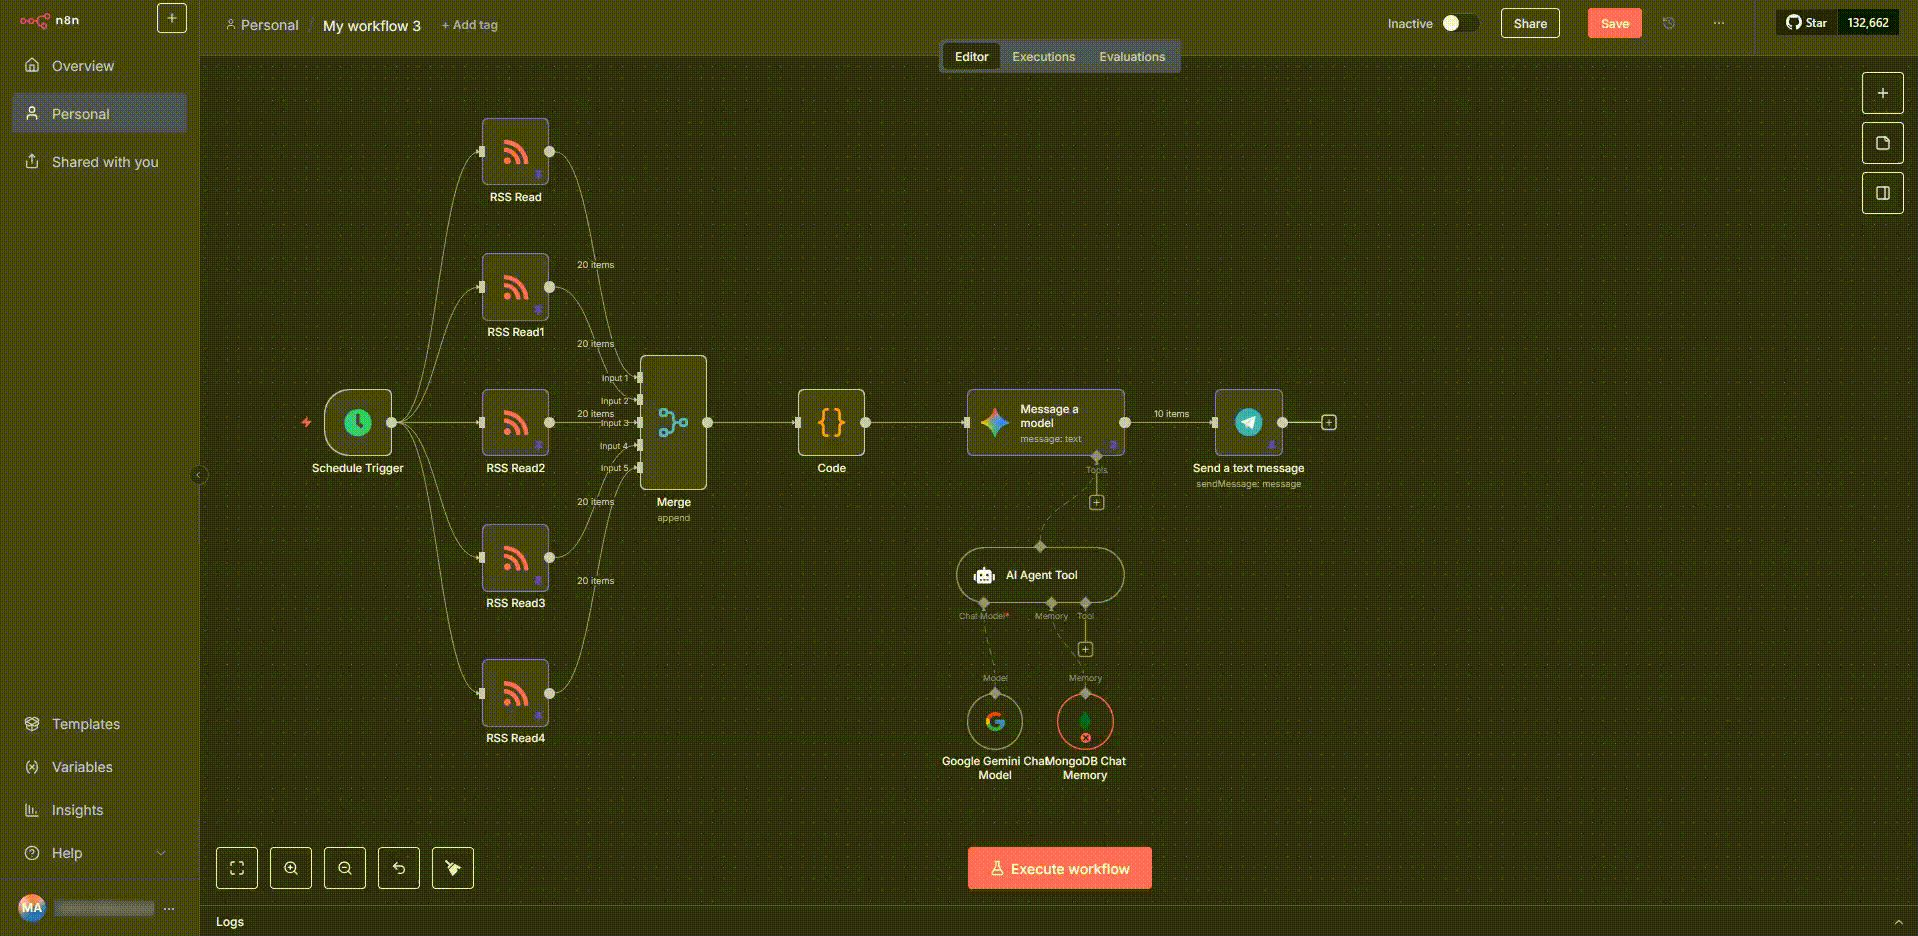Open the Code node with braces icon
The height and width of the screenshot is (936, 1918).
coord(831,423)
